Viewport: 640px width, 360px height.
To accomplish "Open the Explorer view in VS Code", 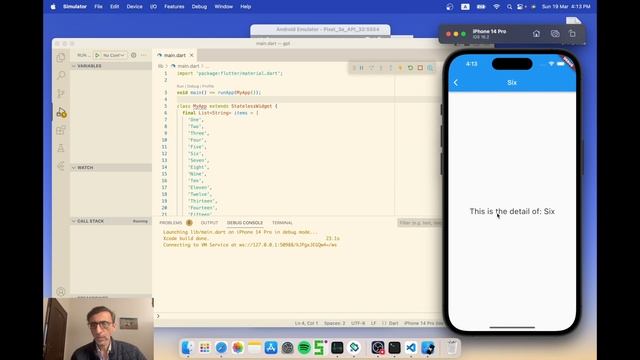I will [61, 58].
